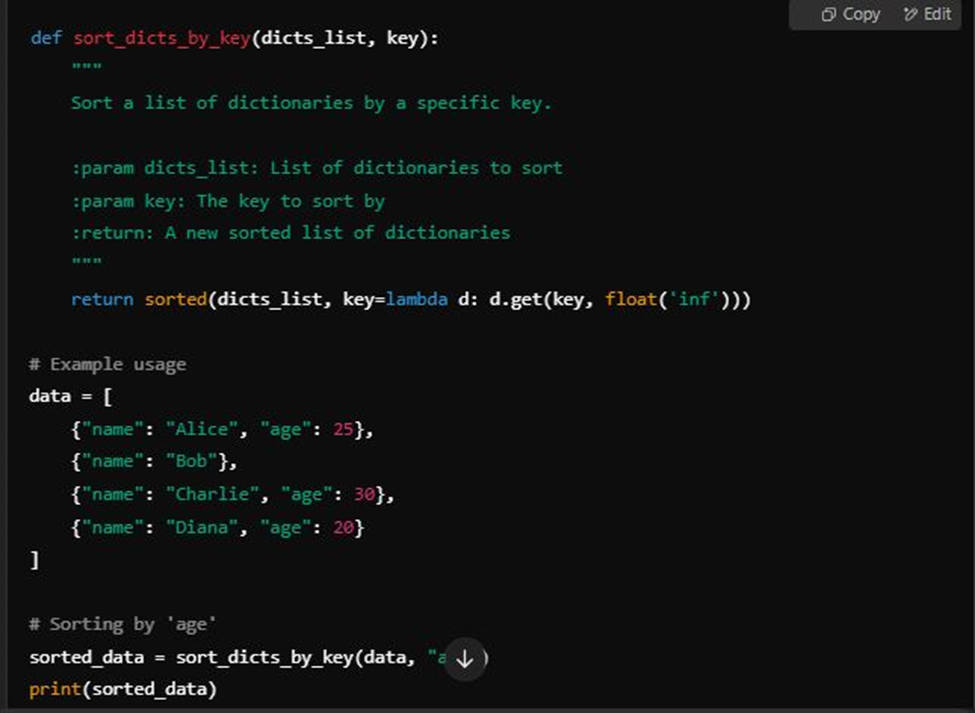The height and width of the screenshot is (713, 975).
Task: Click the ':param key: The key to sort by' line
Action: coord(228,201)
